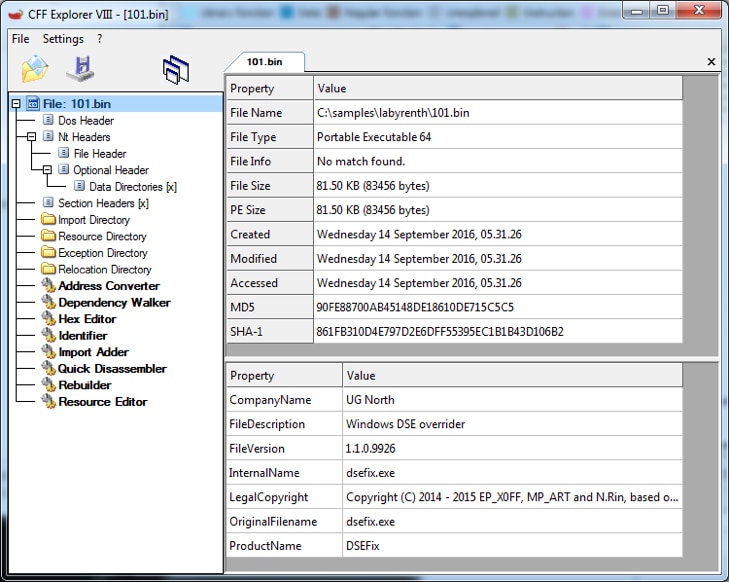Select the SHA-1 hash value cell

point(498,331)
